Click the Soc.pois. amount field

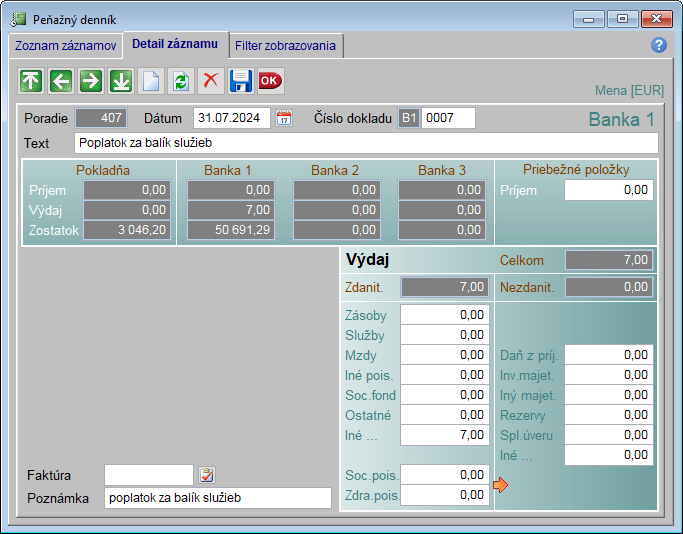point(445,475)
